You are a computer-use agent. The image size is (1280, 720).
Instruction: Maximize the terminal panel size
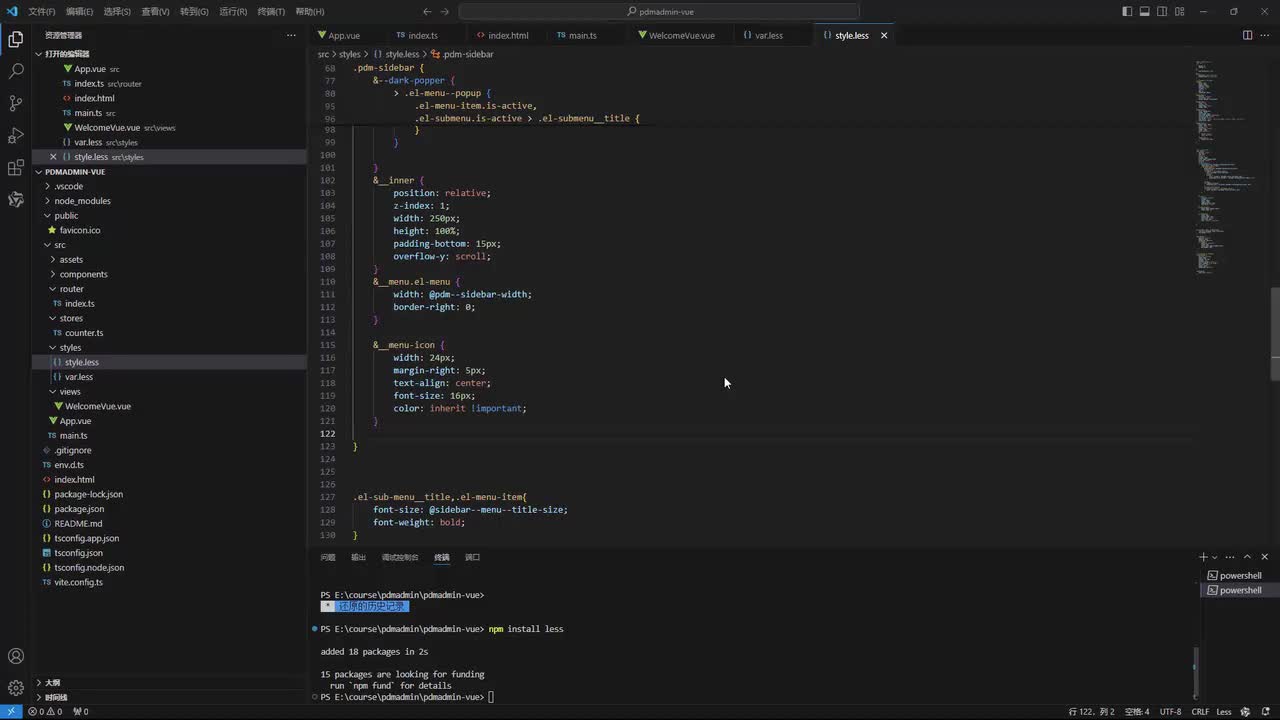click(x=1247, y=557)
